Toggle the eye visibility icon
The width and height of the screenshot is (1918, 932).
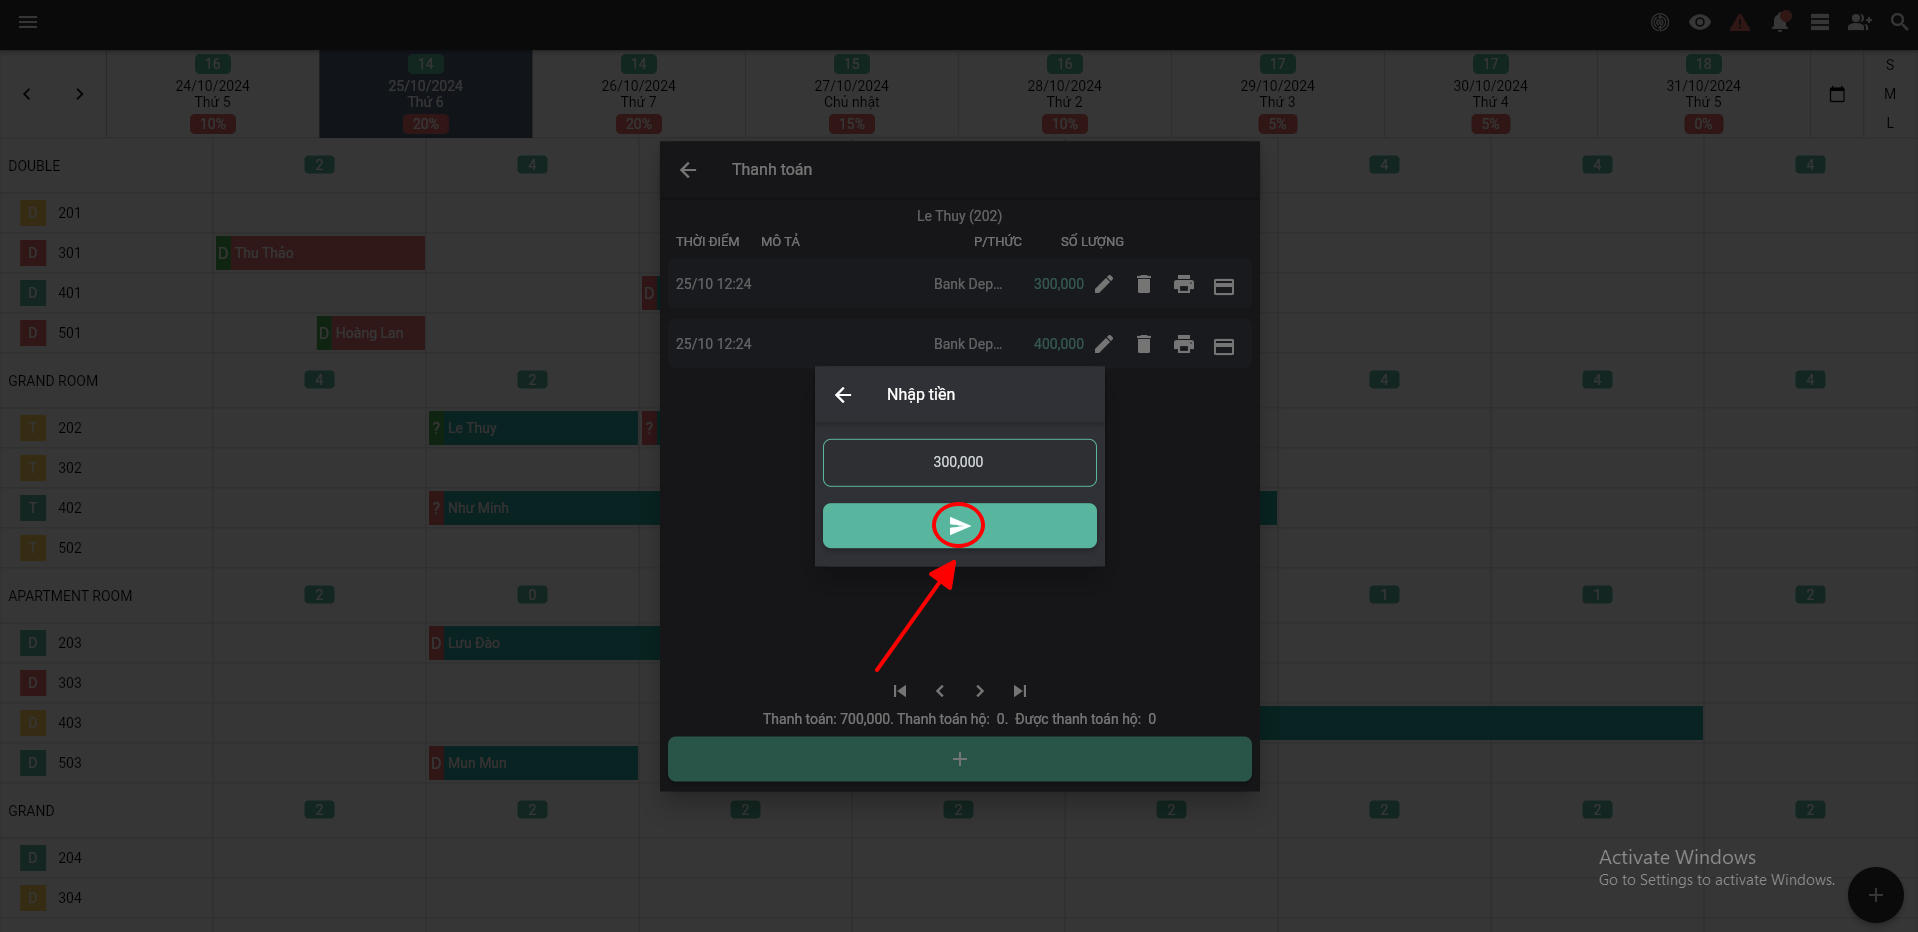click(1700, 22)
